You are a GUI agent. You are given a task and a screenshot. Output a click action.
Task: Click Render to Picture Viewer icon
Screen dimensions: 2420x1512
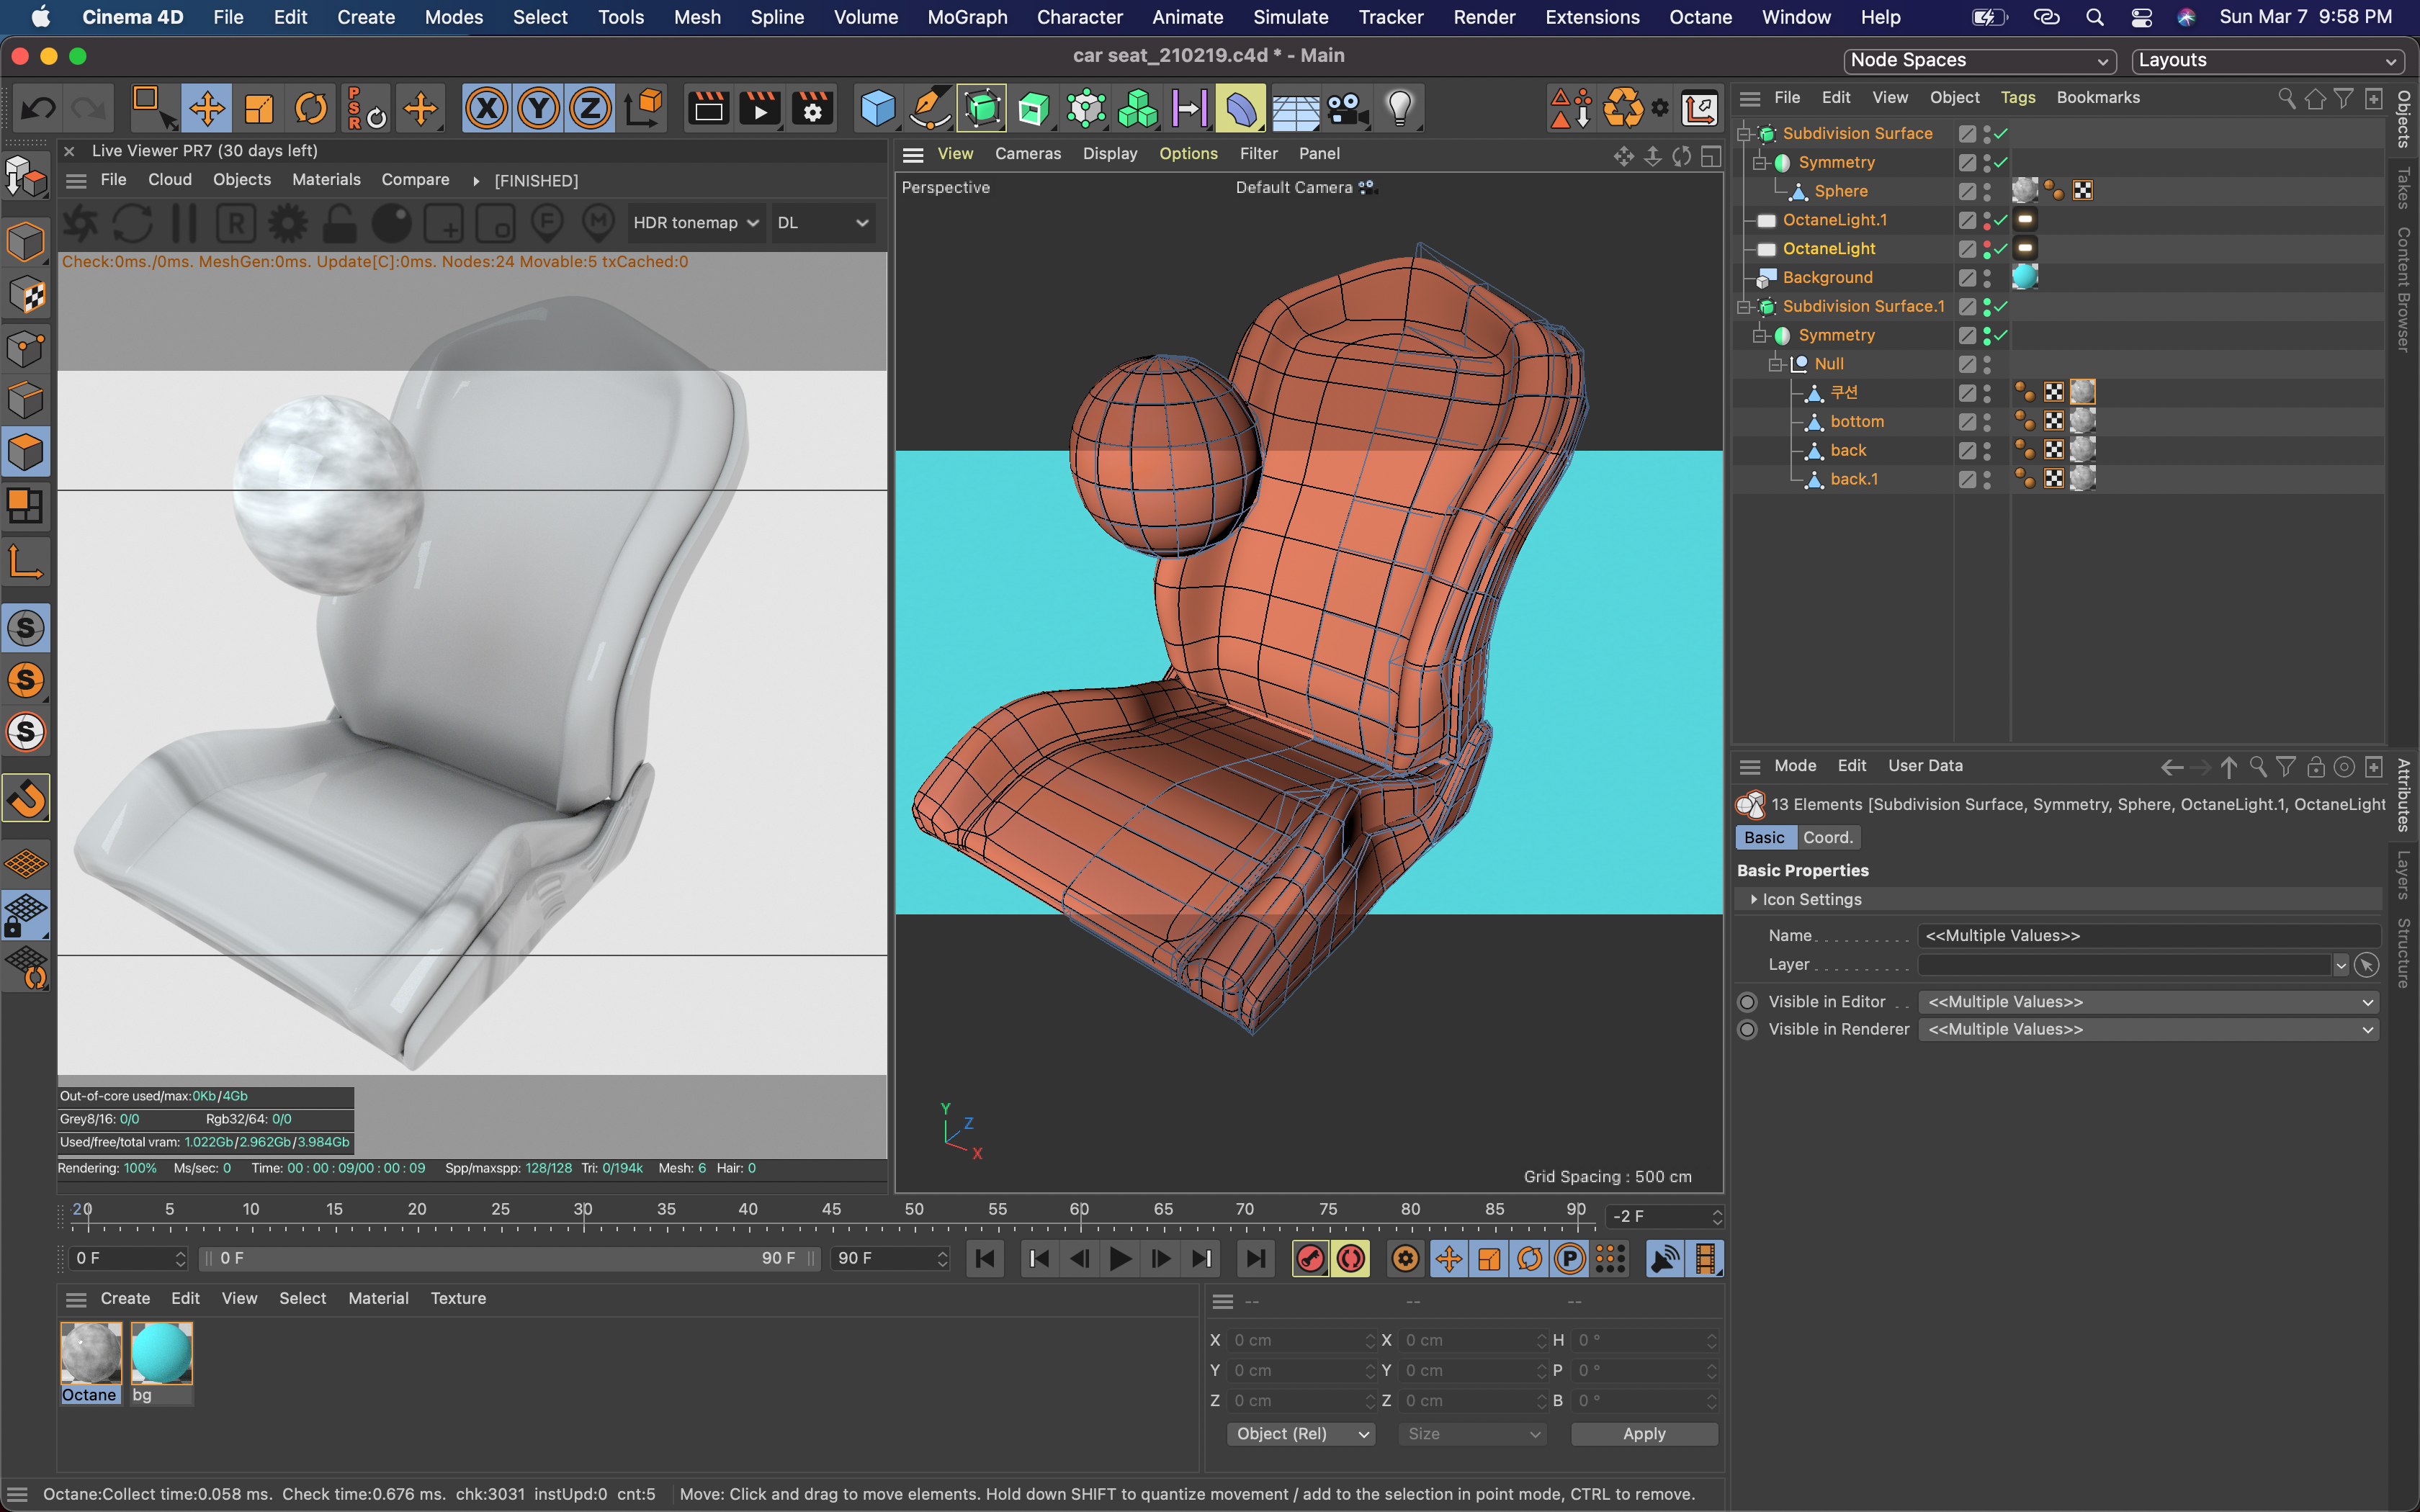pyautogui.click(x=760, y=108)
